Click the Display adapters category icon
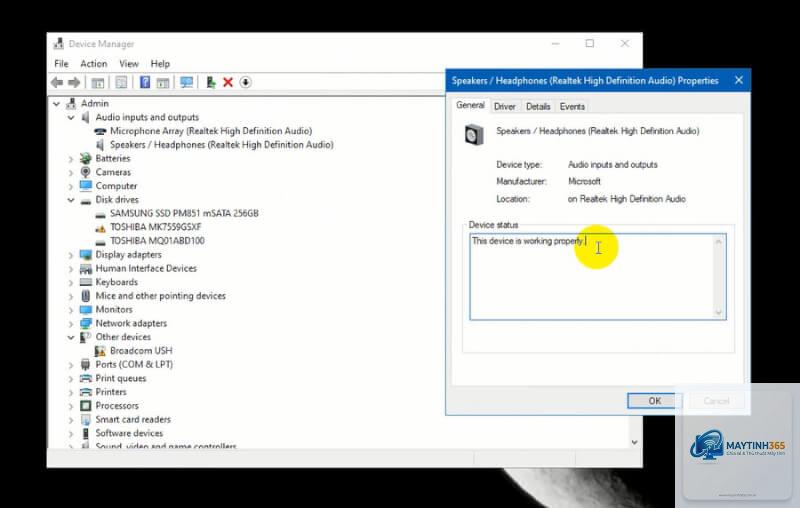This screenshot has height=508, width=800. (86, 255)
